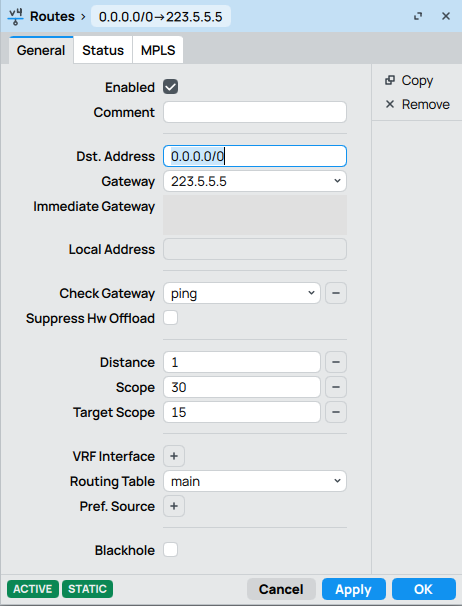Expand the Routing Table main dropdown
462x606 pixels.
point(255,481)
